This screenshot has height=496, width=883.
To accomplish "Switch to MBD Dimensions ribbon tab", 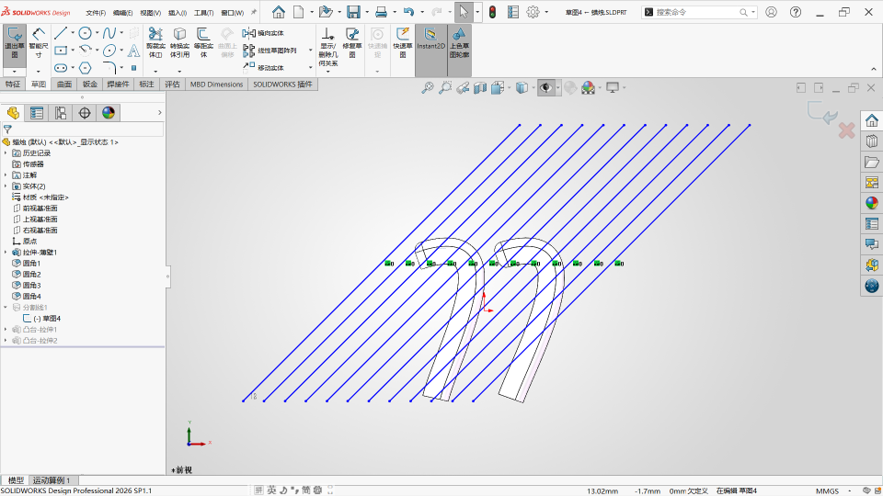I will [x=216, y=84].
